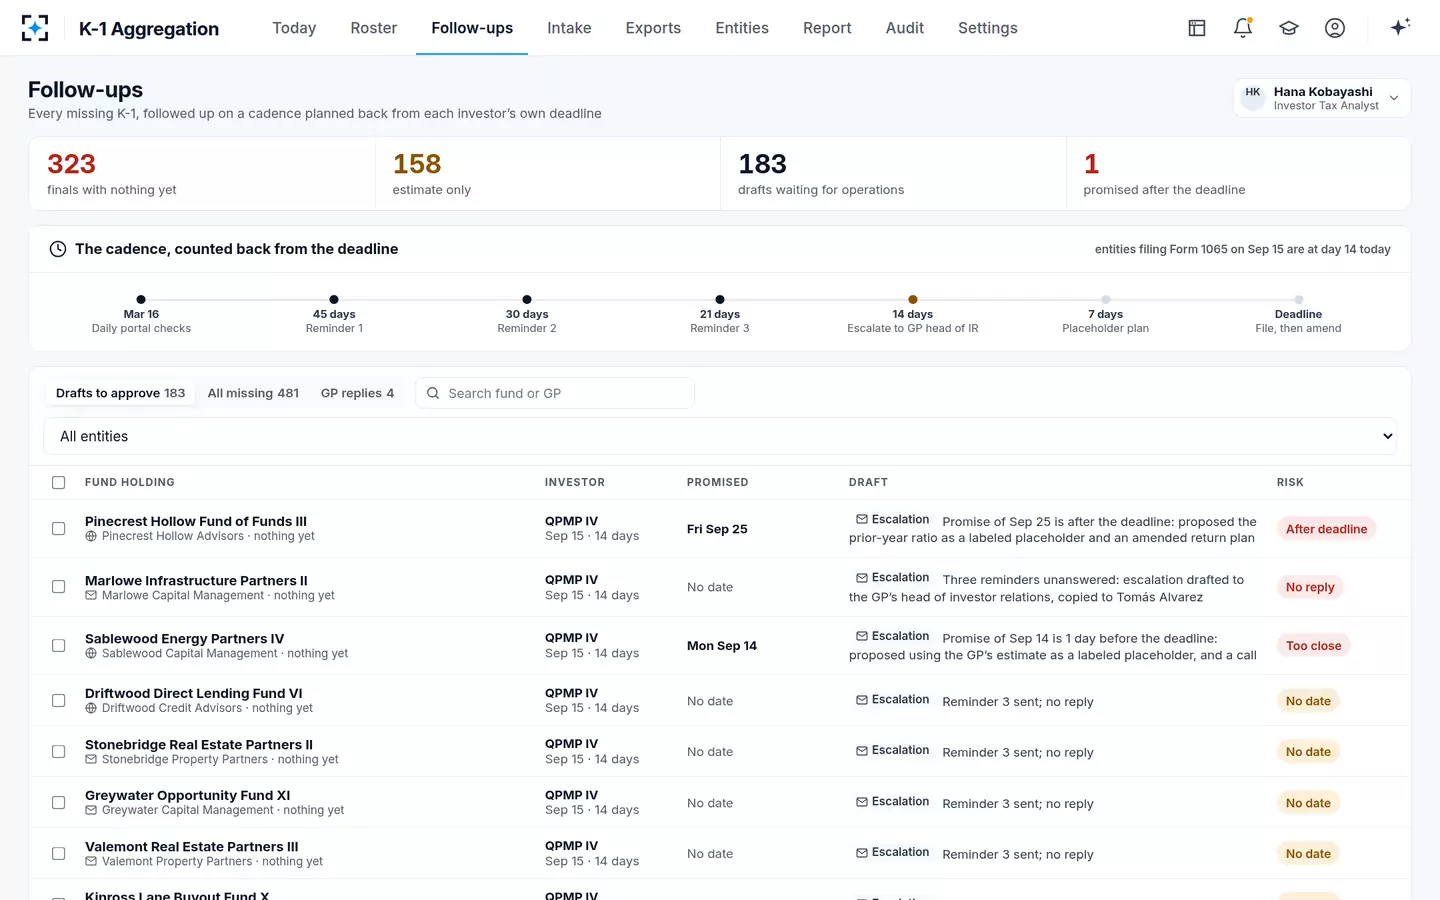This screenshot has width=1440, height=900.
Task: Check the Driftwood Direct Lending Fund VI row
Action: click(59, 700)
